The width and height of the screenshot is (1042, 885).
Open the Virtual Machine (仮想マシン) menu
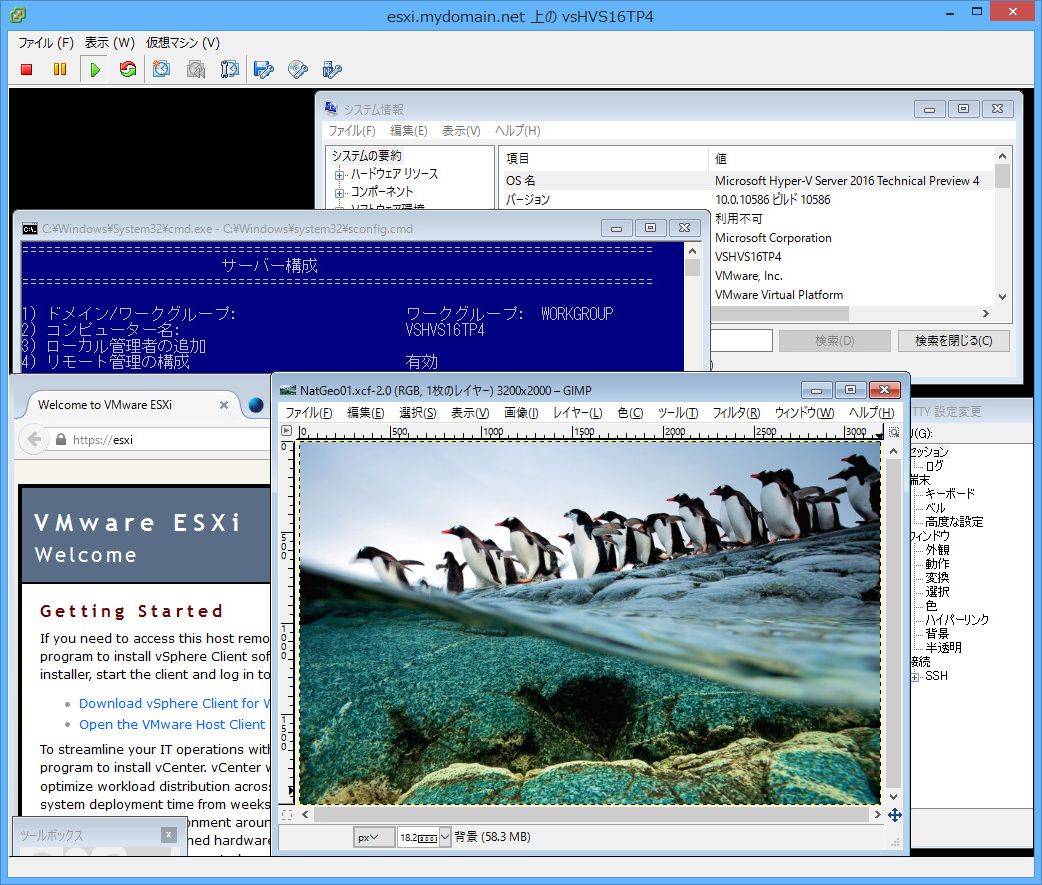(183, 43)
